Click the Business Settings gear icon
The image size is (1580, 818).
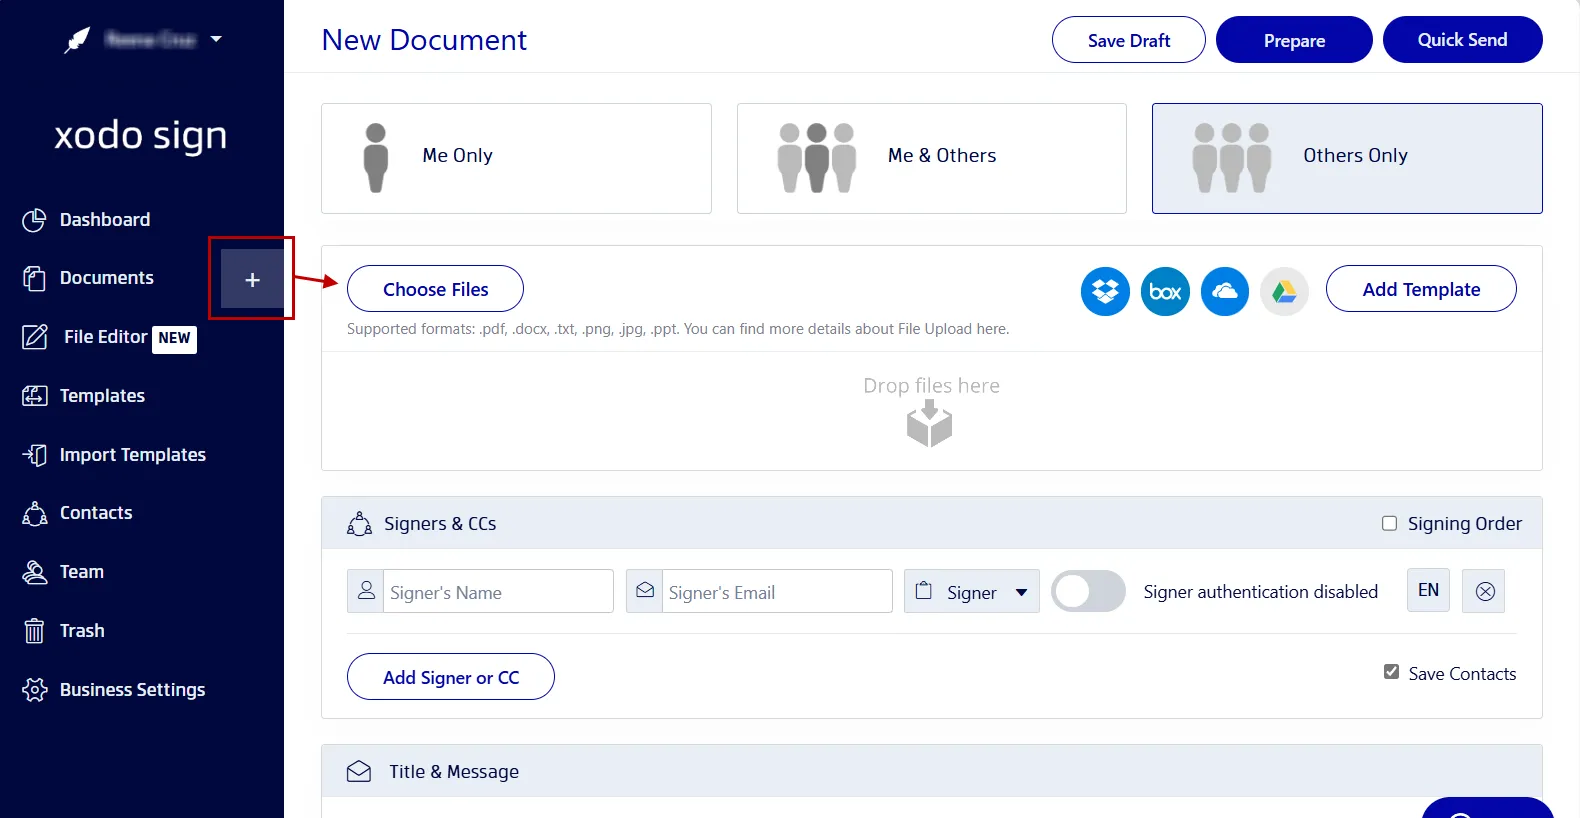pos(35,690)
